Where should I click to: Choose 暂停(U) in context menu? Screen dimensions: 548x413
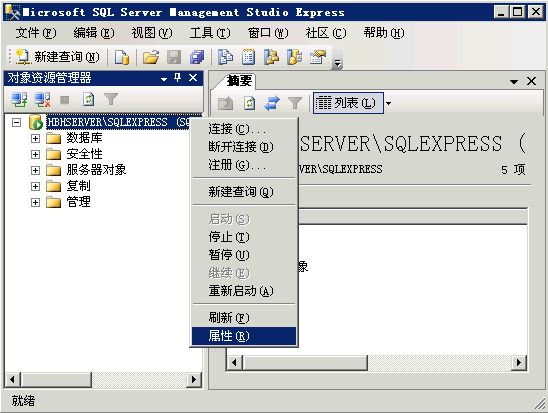point(244,255)
